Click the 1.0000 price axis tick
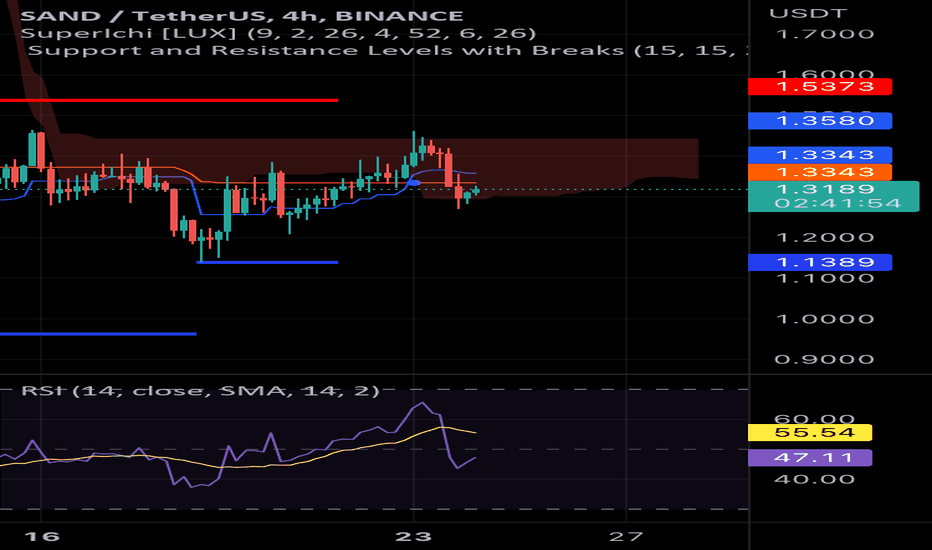Image resolution: width=932 pixels, height=550 pixels. click(x=825, y=319)
